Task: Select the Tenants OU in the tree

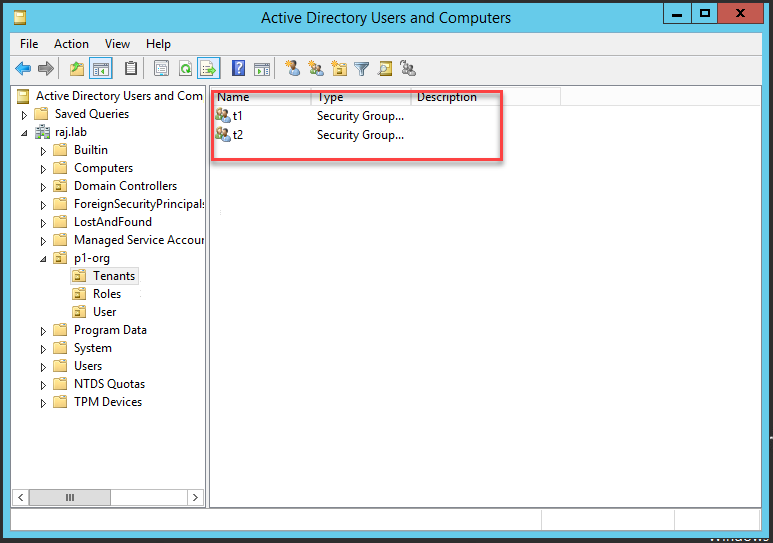Action: [114, 276]
